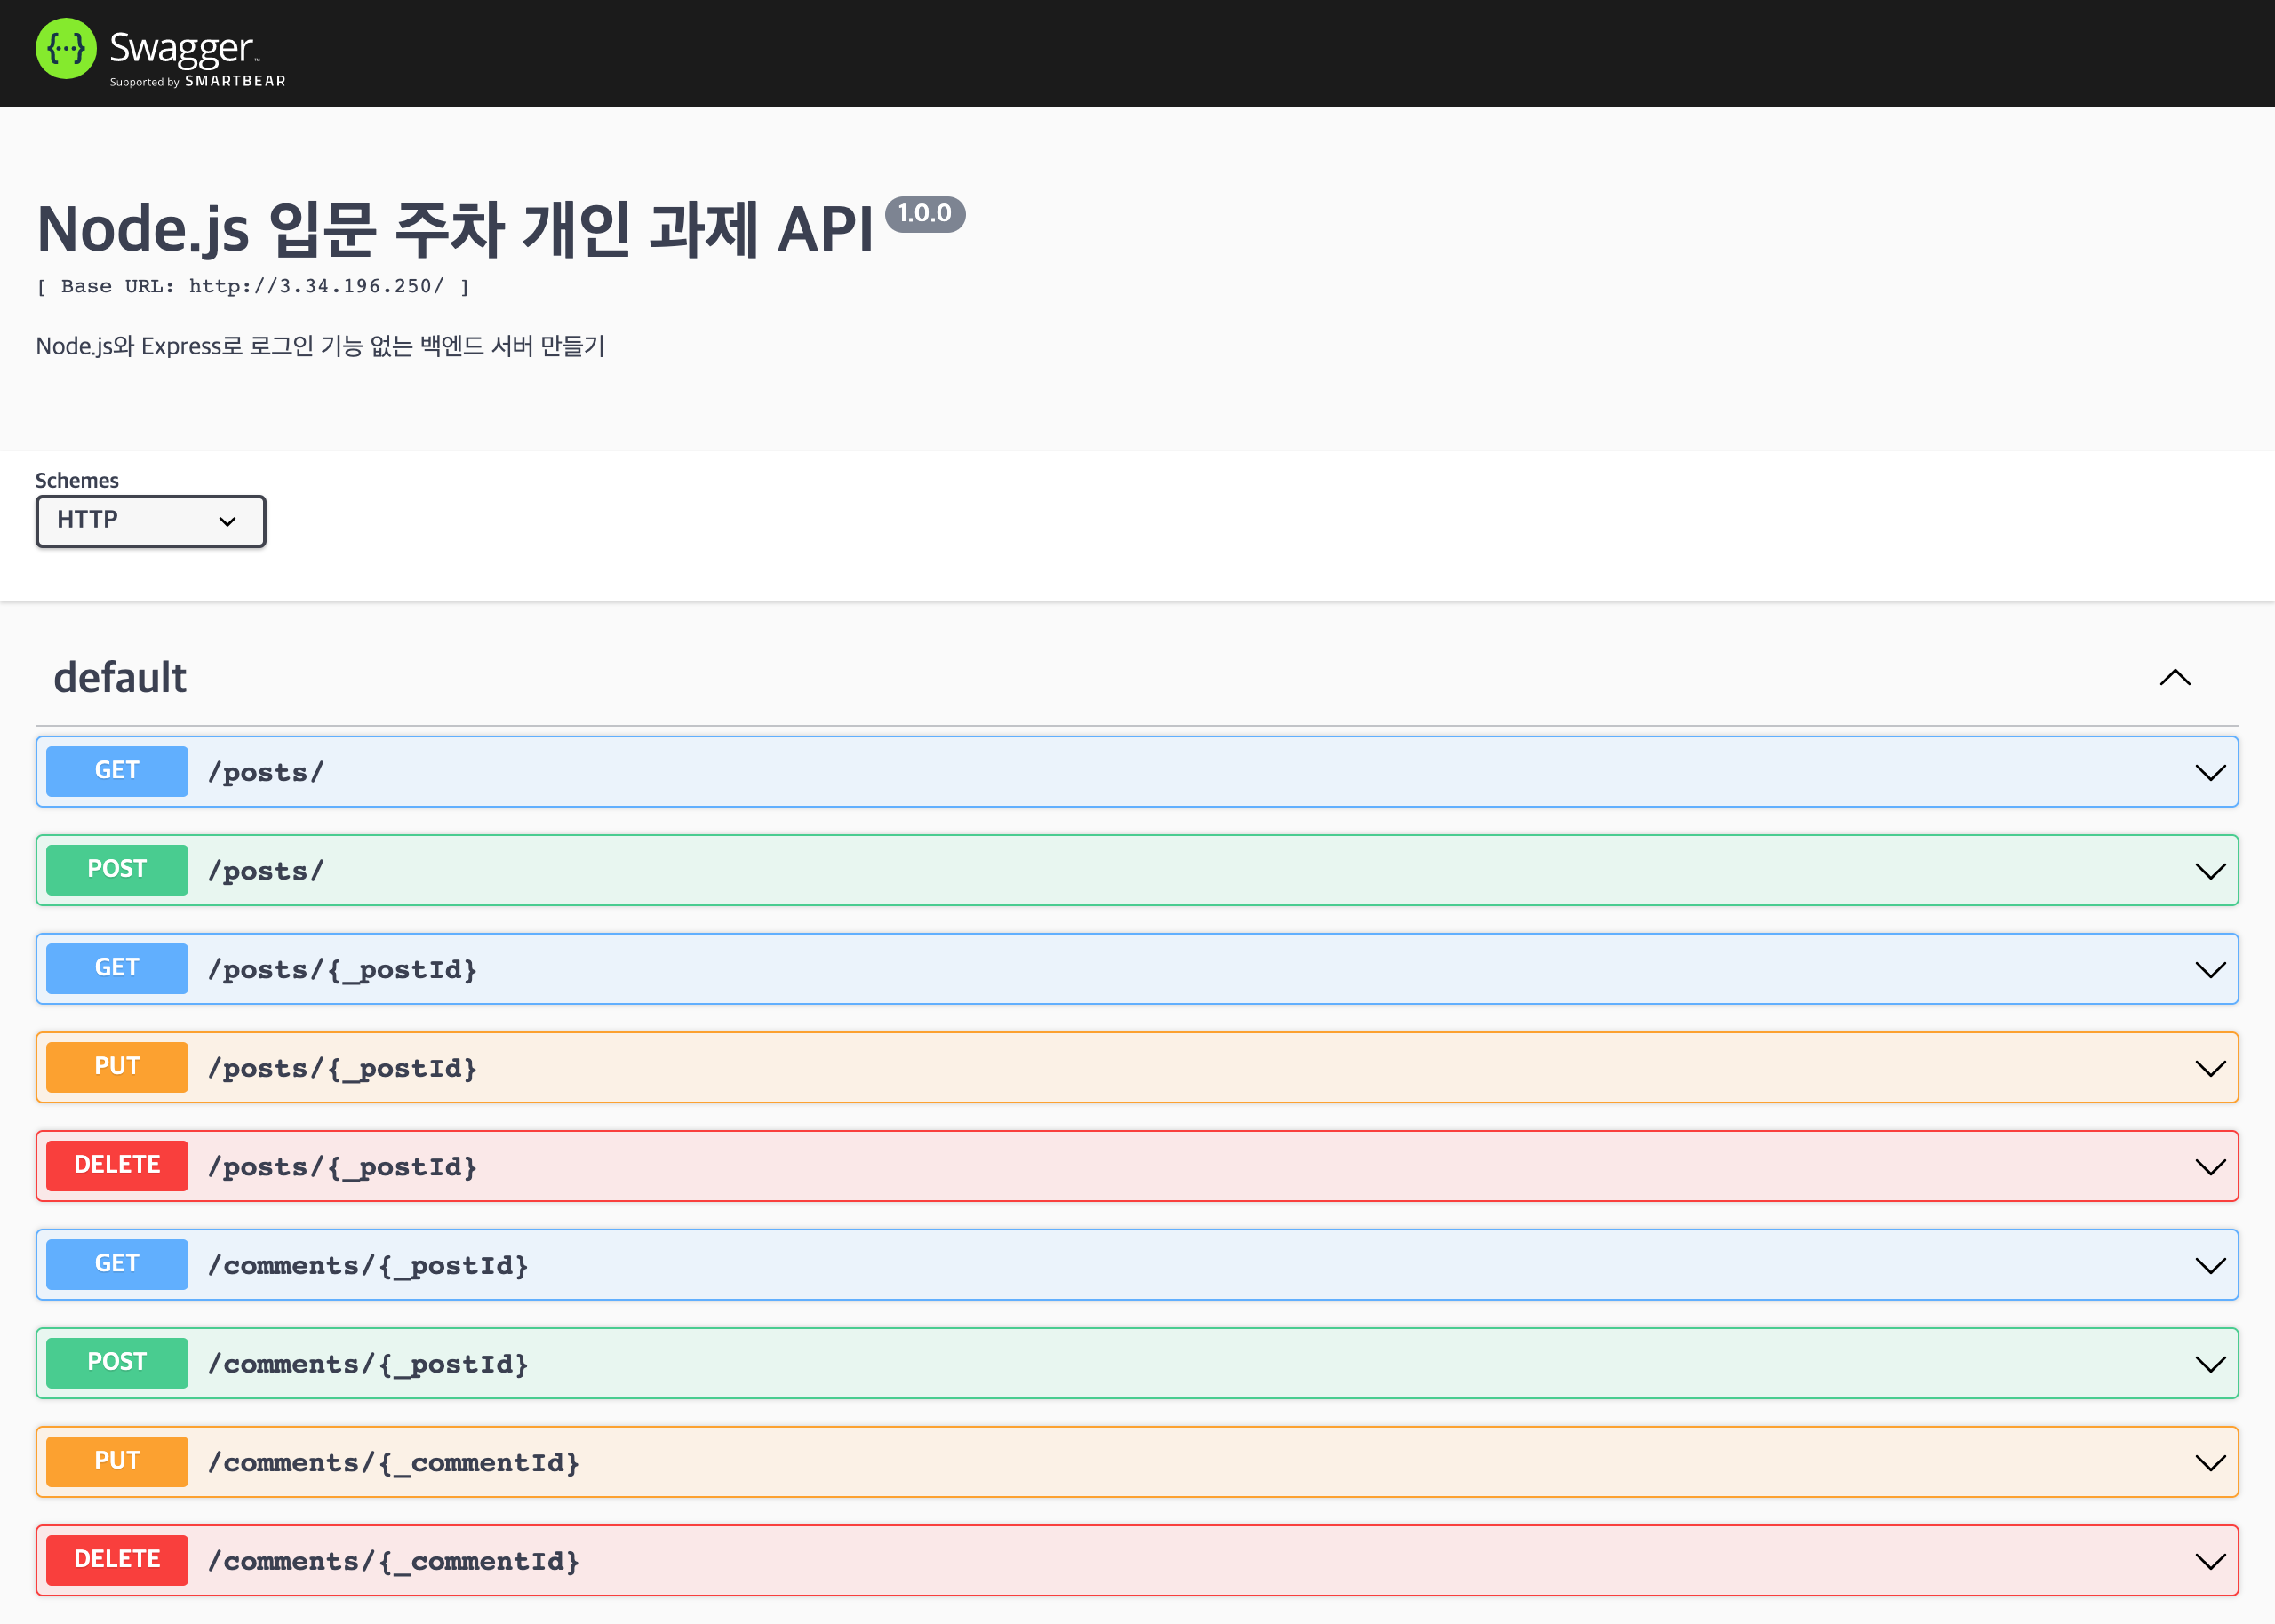Expand DELETE /comments/{_commentId} chevron arrow
Image resolution: width=2275 pixels, height=1624 pixels.
point(2209,1561)
